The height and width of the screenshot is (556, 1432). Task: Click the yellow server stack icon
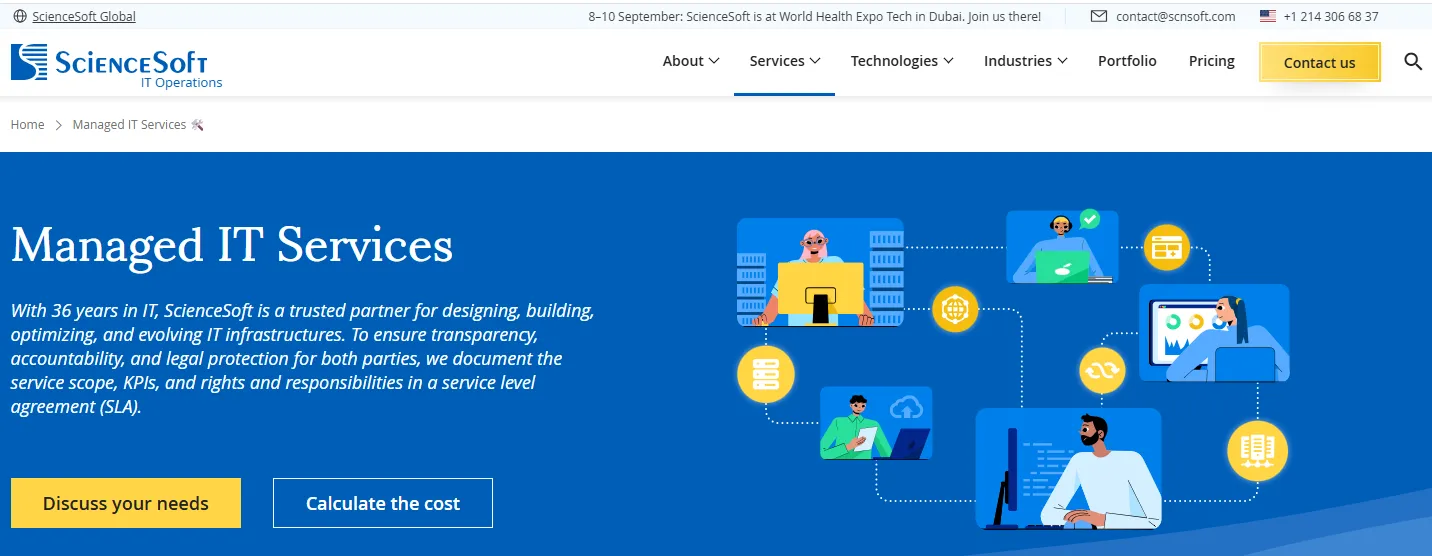pyautogui.click(x=765, y=374)
